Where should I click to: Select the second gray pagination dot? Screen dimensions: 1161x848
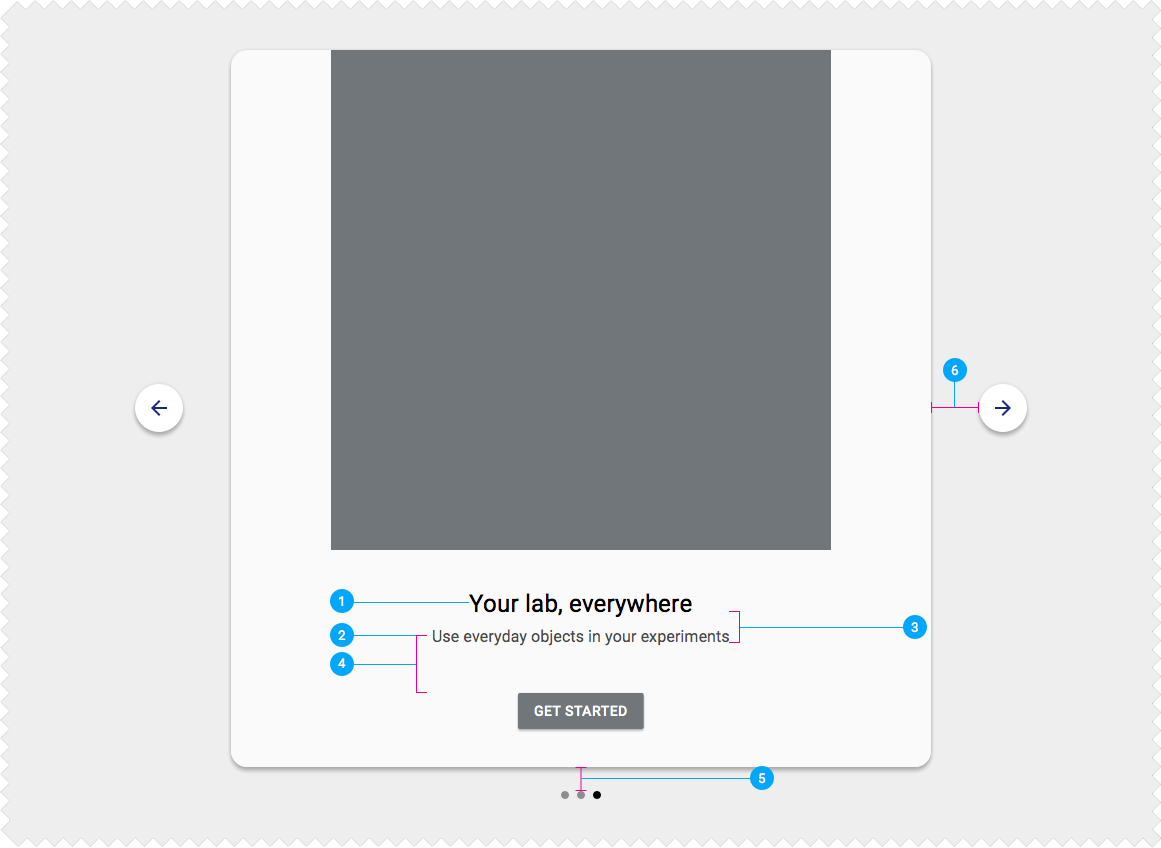[581, 795]
